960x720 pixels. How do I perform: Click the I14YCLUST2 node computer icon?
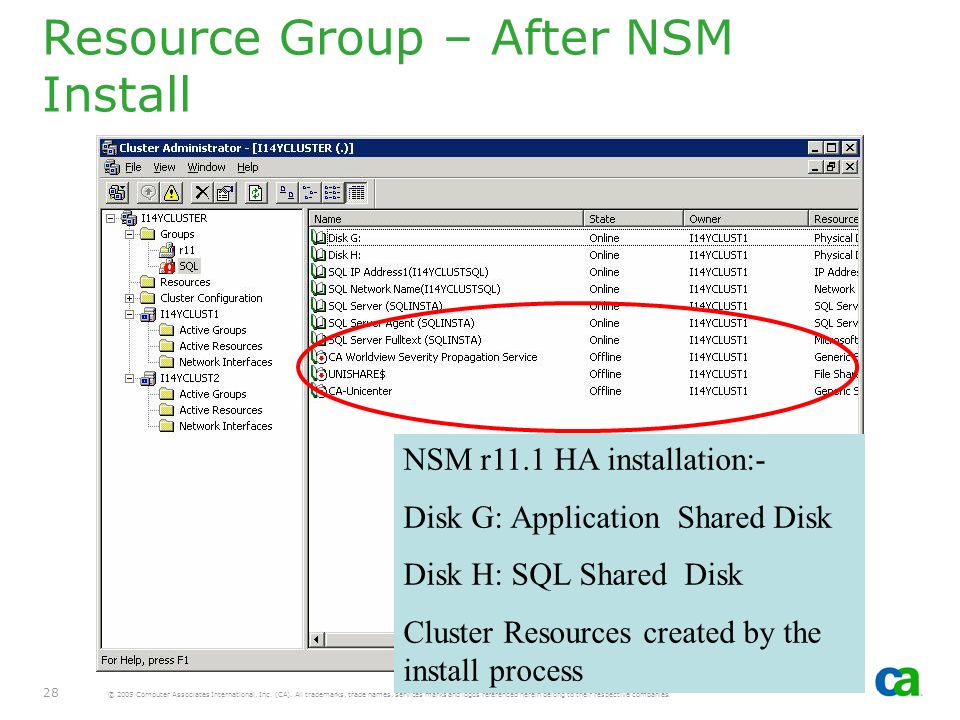coord(148,378)
